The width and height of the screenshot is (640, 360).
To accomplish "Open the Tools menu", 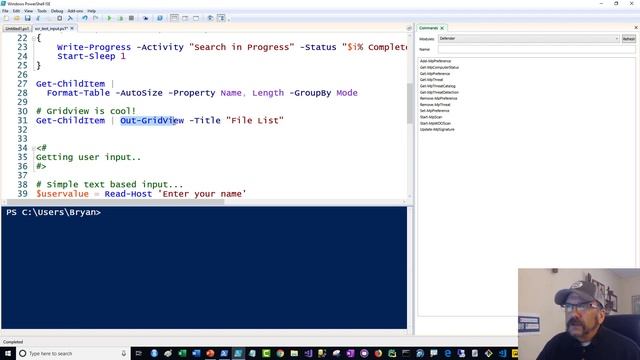I will [42, 11].
